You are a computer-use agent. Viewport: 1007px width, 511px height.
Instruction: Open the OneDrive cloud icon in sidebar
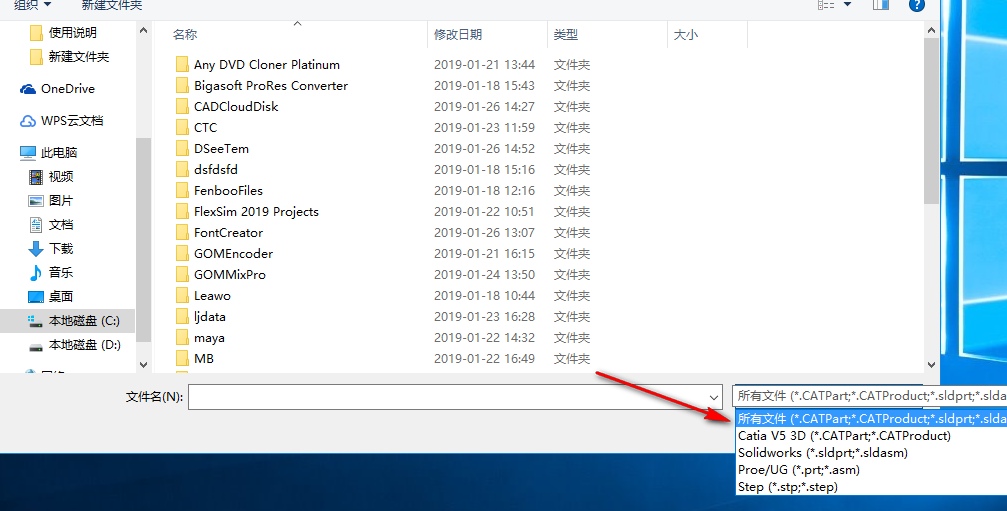(28, 89)
